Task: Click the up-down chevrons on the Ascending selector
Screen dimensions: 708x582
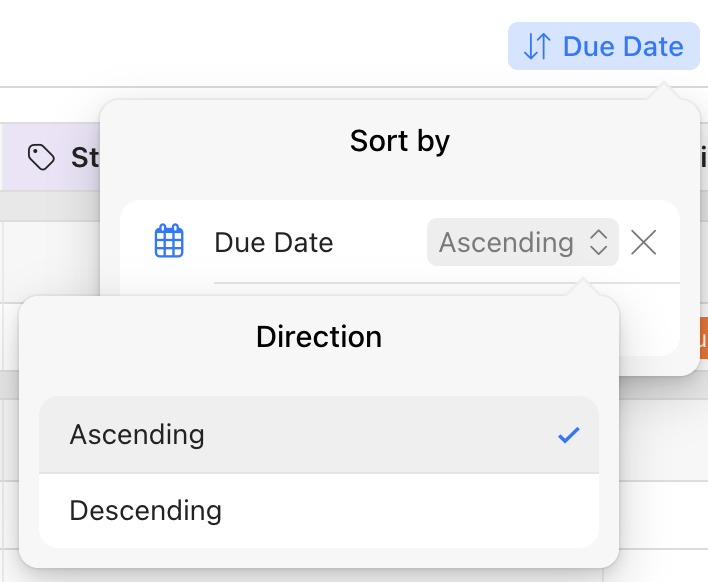Action: tap(598, 242)
